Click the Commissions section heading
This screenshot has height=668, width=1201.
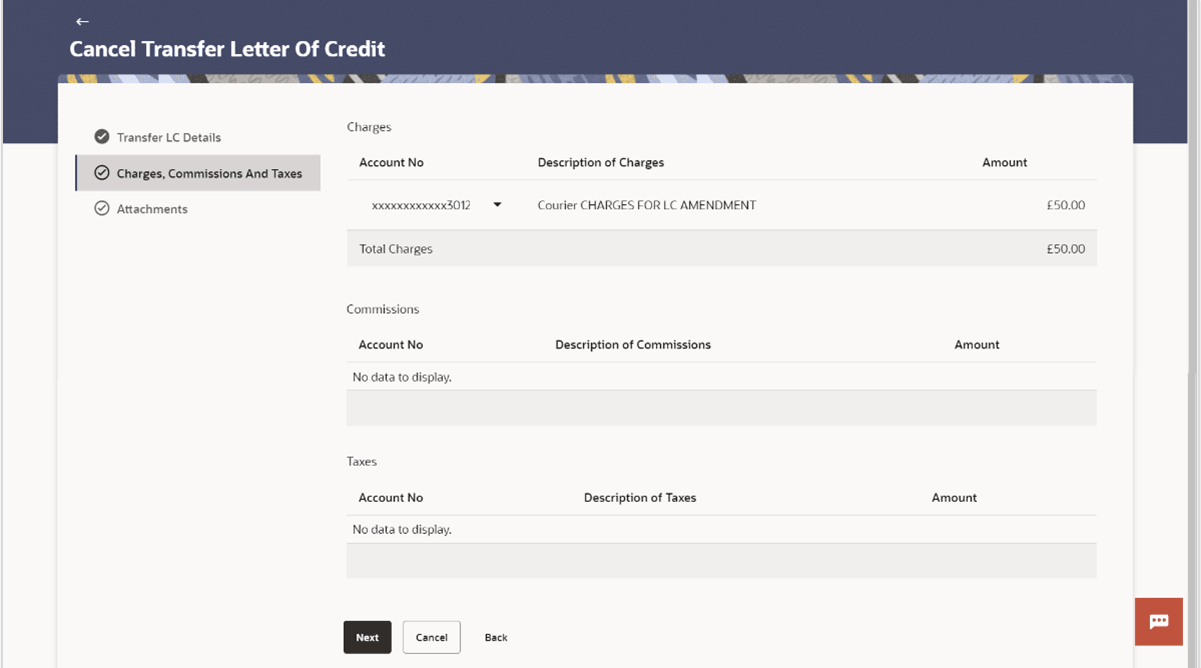(383, 309)
